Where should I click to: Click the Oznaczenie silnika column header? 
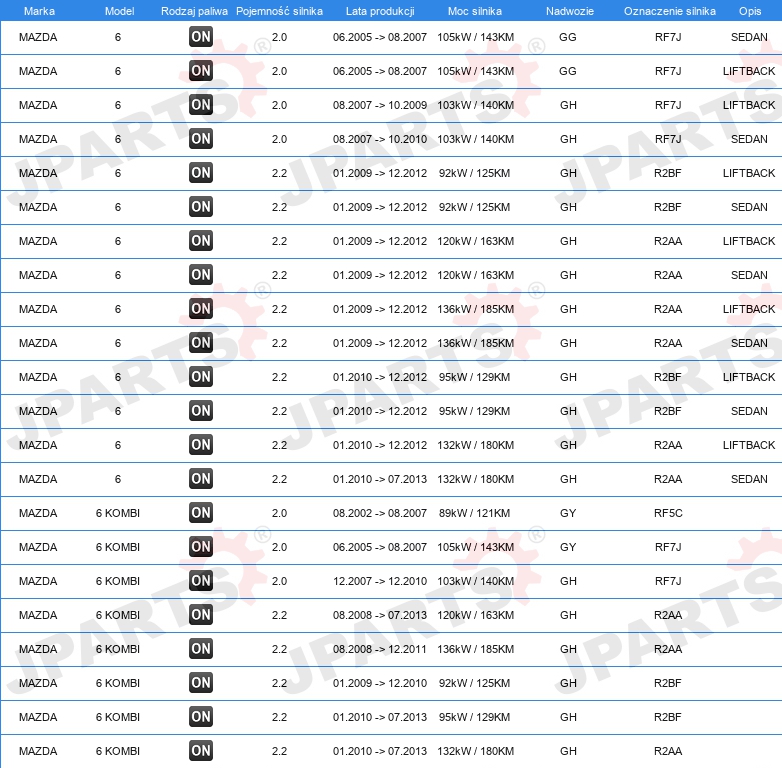click(x=670, y=11)
